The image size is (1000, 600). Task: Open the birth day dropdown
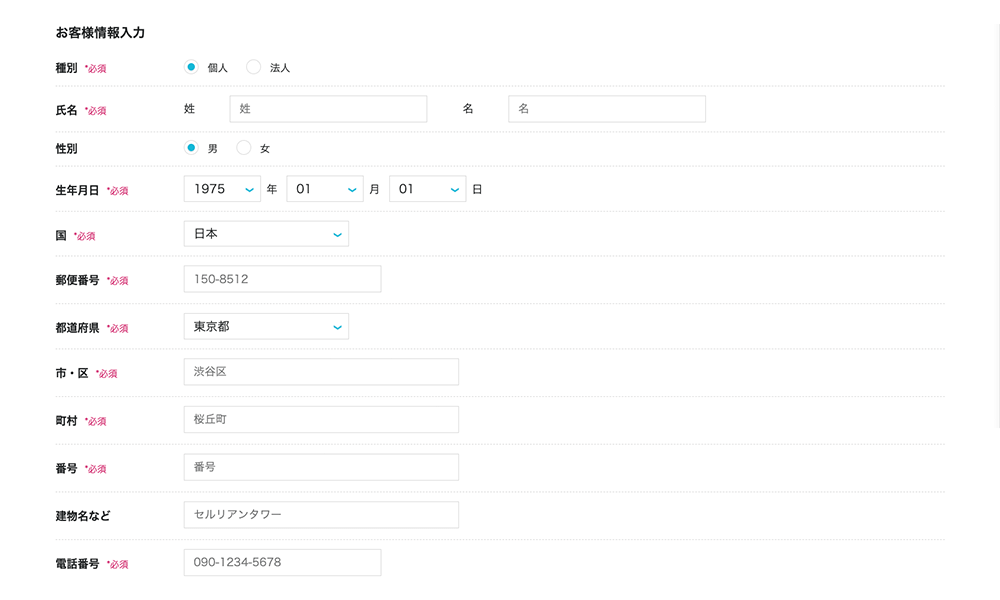pos(427,189)
